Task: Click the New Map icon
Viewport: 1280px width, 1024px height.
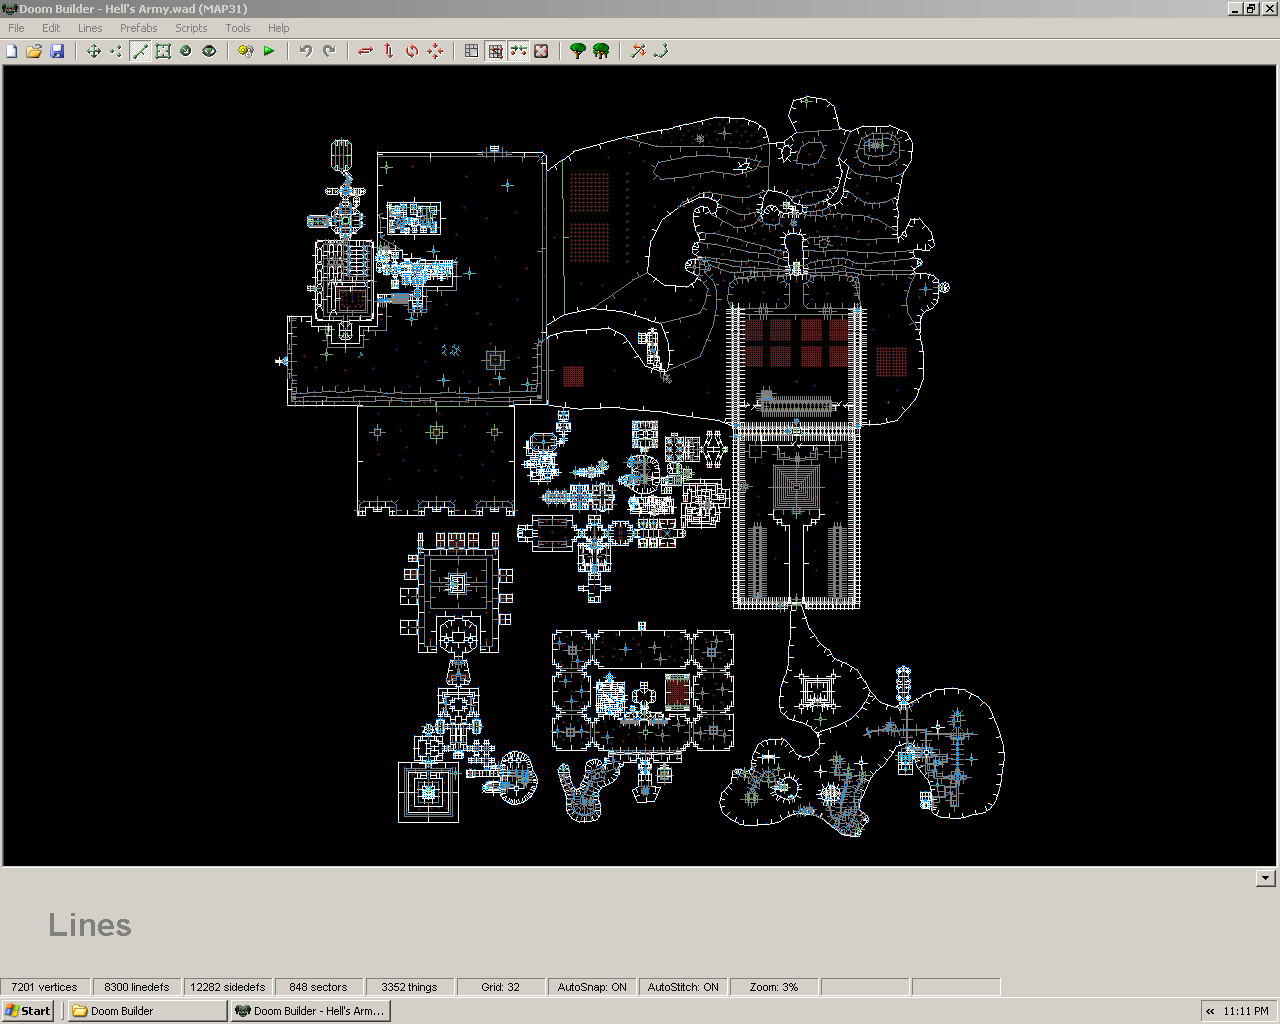Action: coord(12,51)
